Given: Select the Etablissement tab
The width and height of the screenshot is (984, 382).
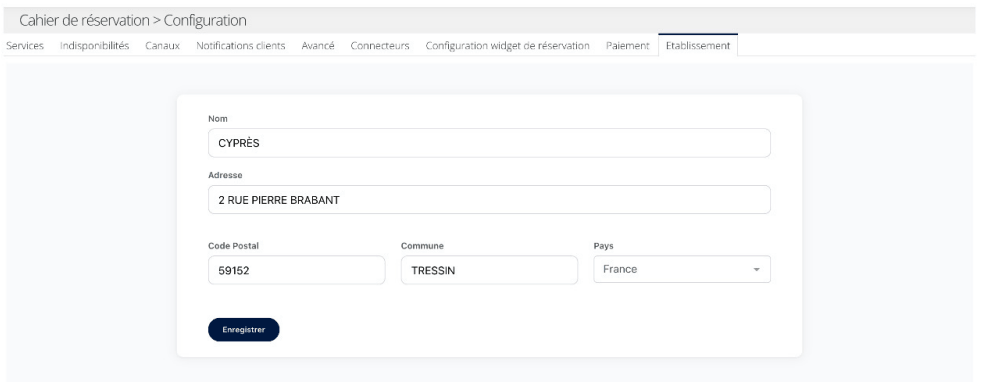Looking at the screenshot, I should (x=698, y=45).
